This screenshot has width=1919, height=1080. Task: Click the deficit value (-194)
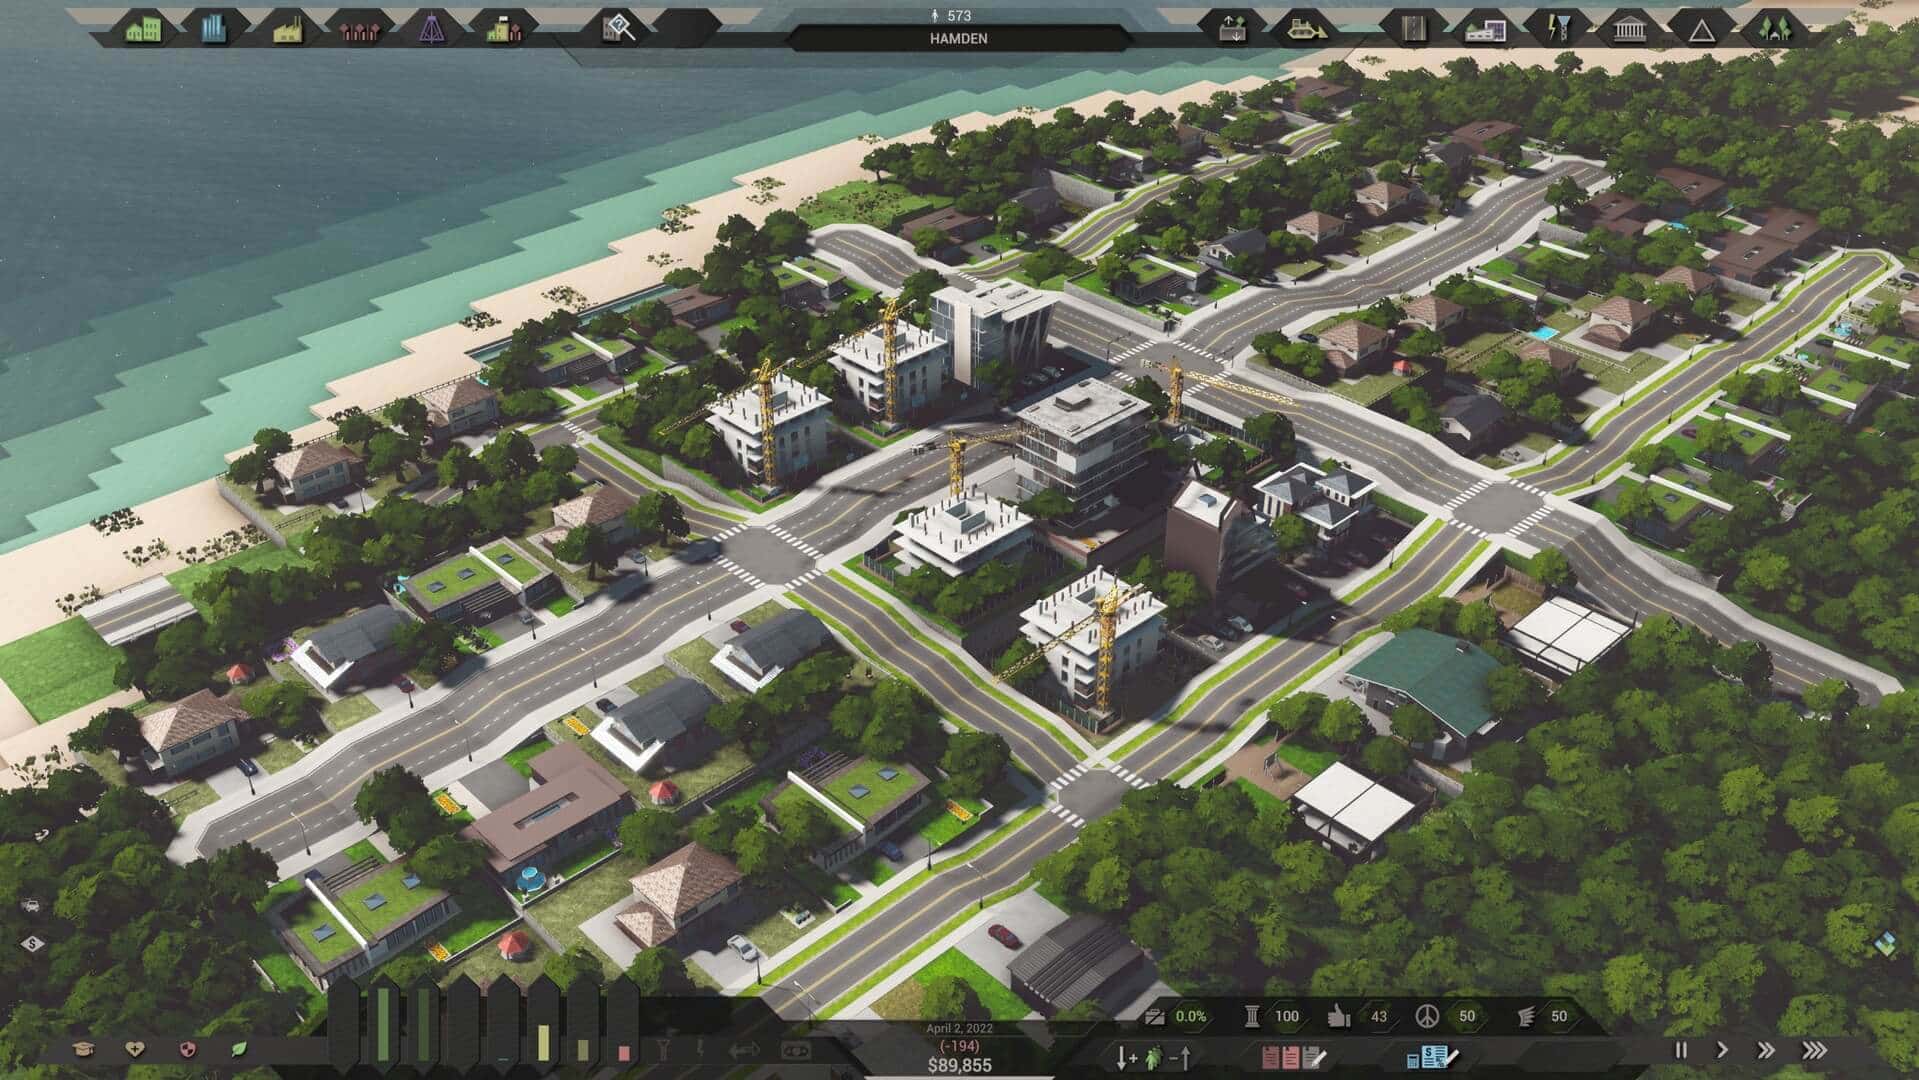pyautogui.click(x=960, y=1044)
